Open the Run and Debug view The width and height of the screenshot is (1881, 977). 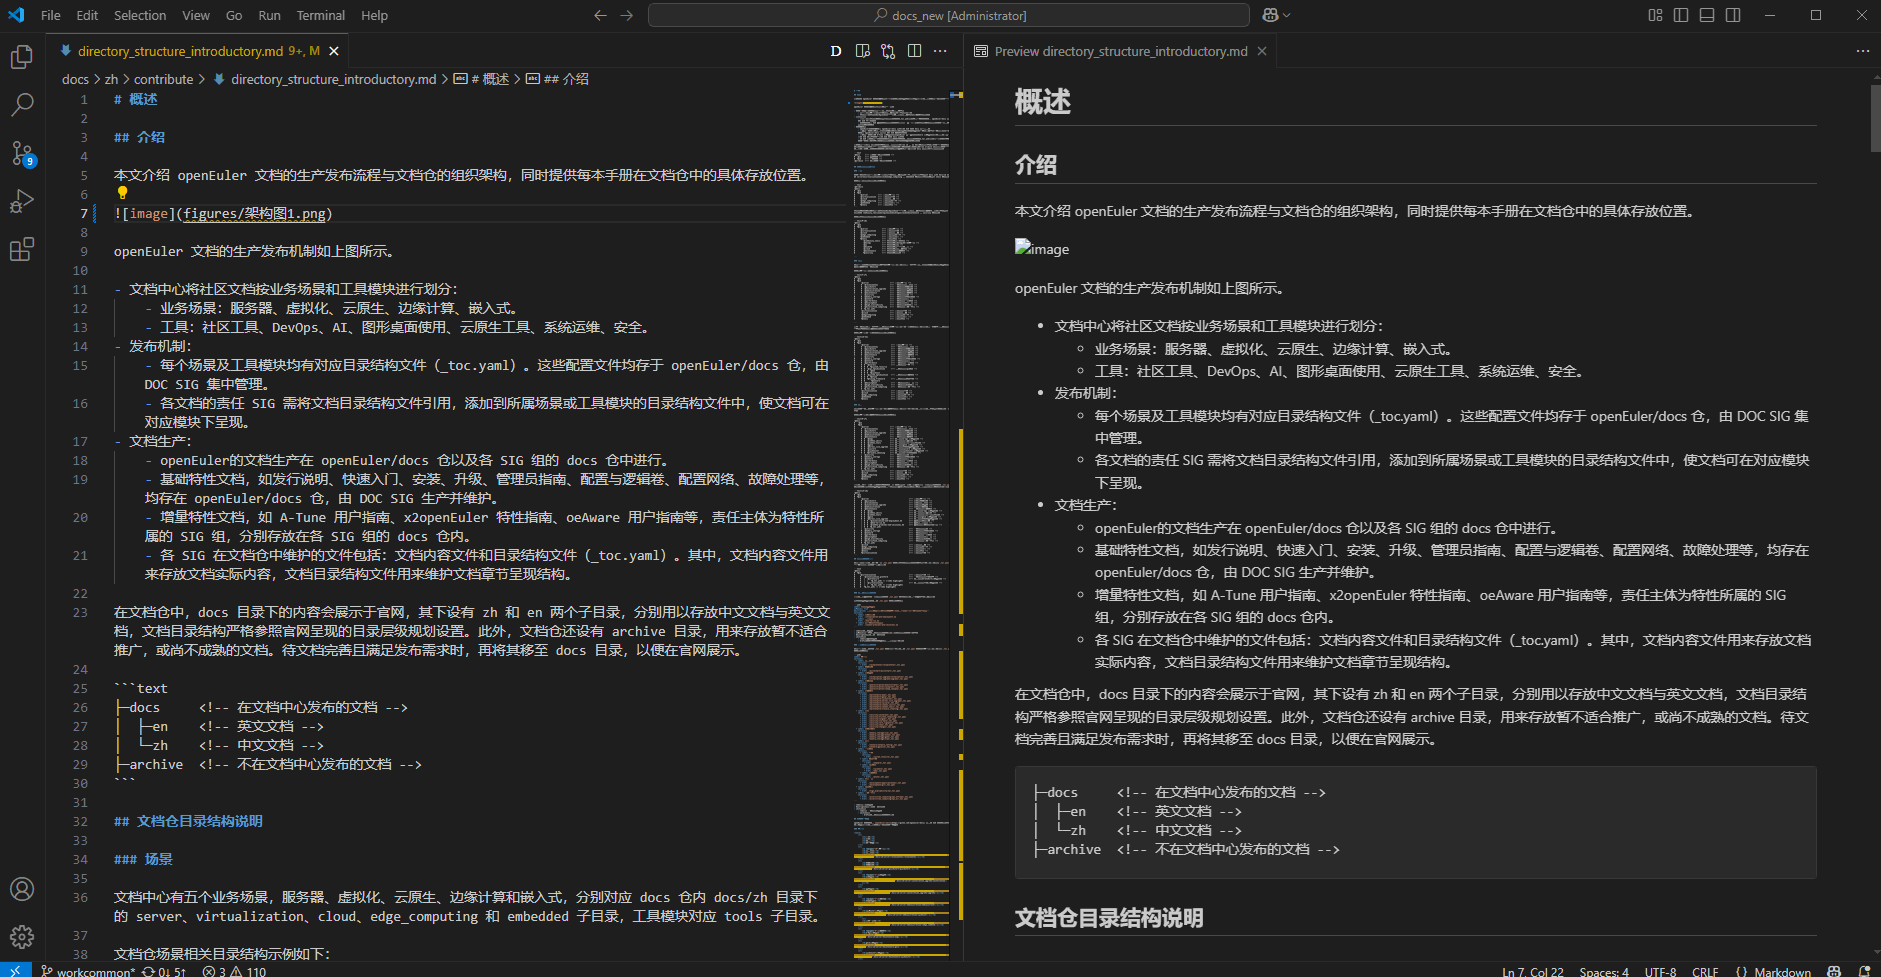point(22,201)
